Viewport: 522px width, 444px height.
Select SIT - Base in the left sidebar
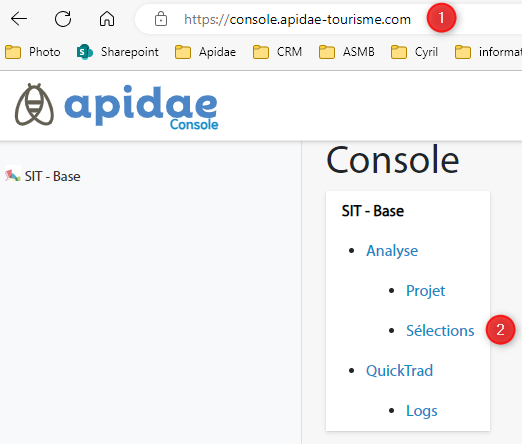click(x=52, y=176)
